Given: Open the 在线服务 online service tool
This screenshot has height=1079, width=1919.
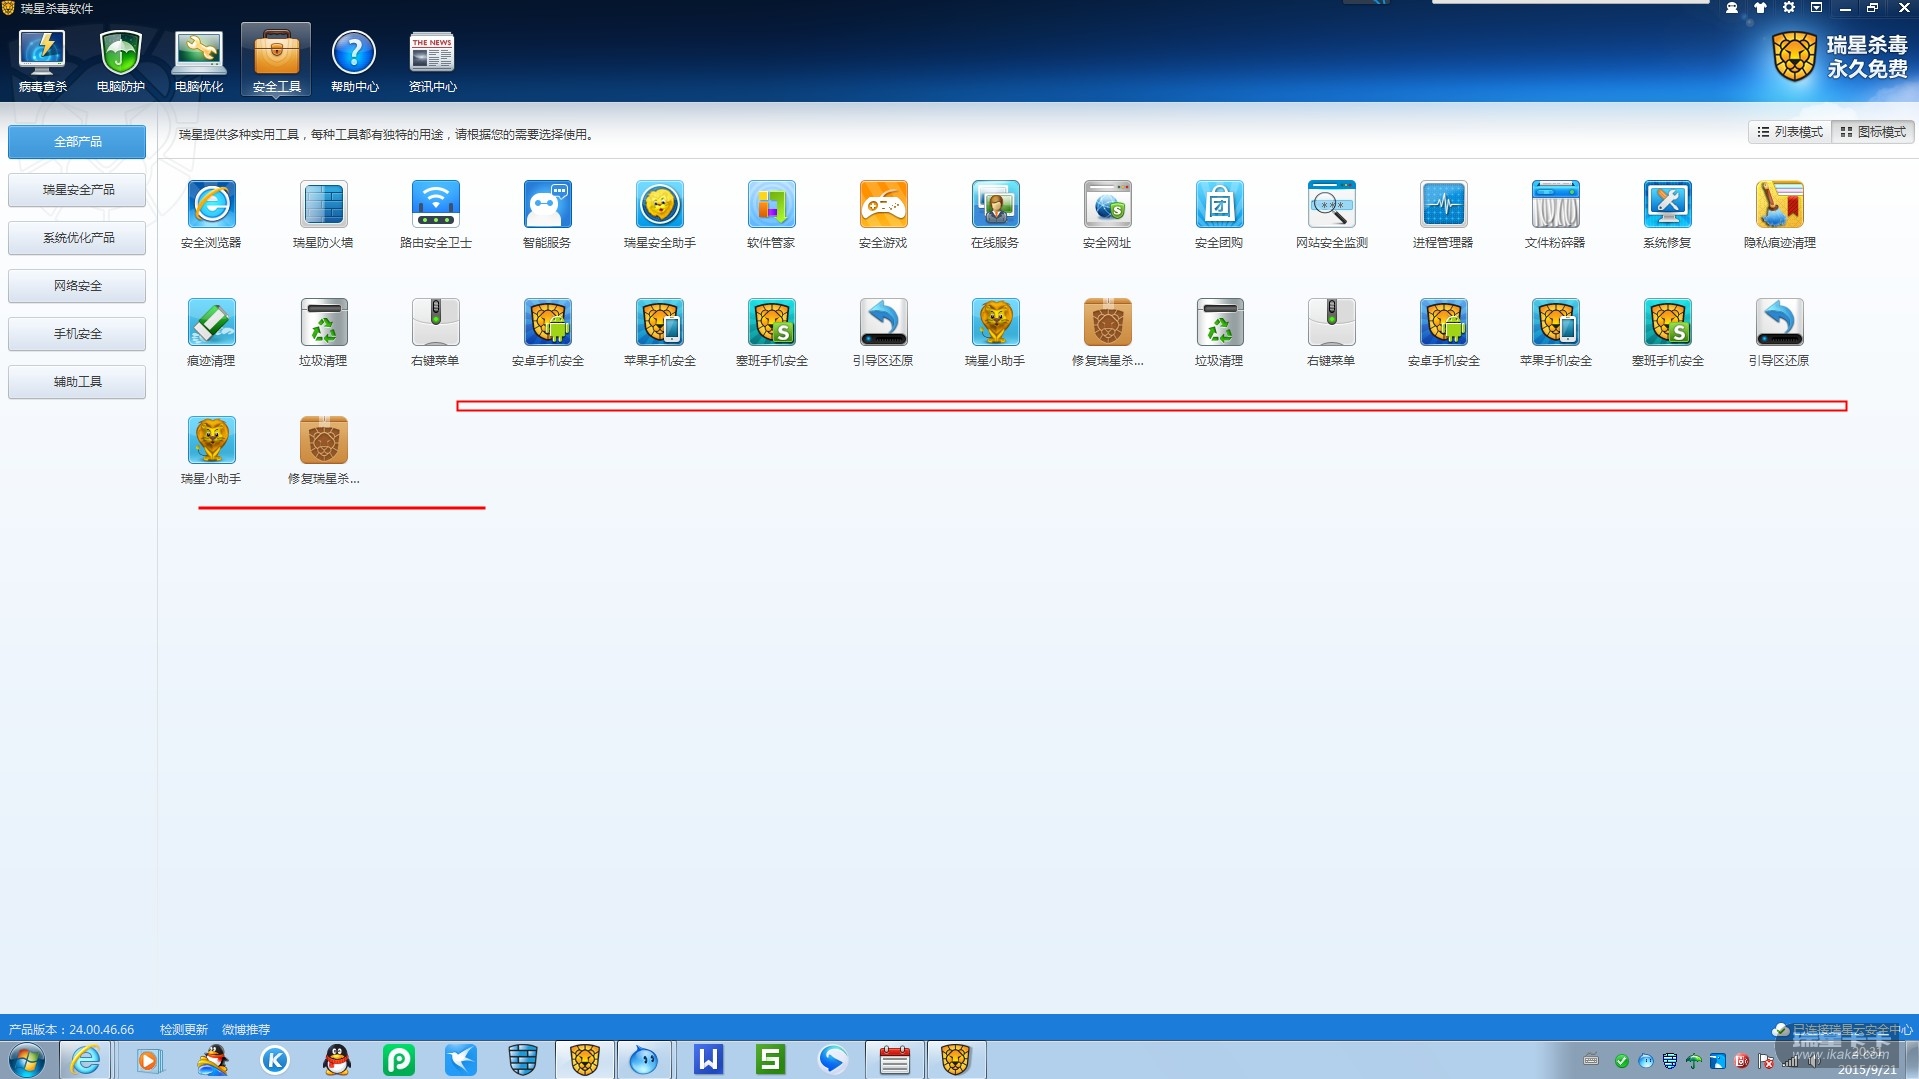Looking at the screenshot, I should click(x=995, y=214).
